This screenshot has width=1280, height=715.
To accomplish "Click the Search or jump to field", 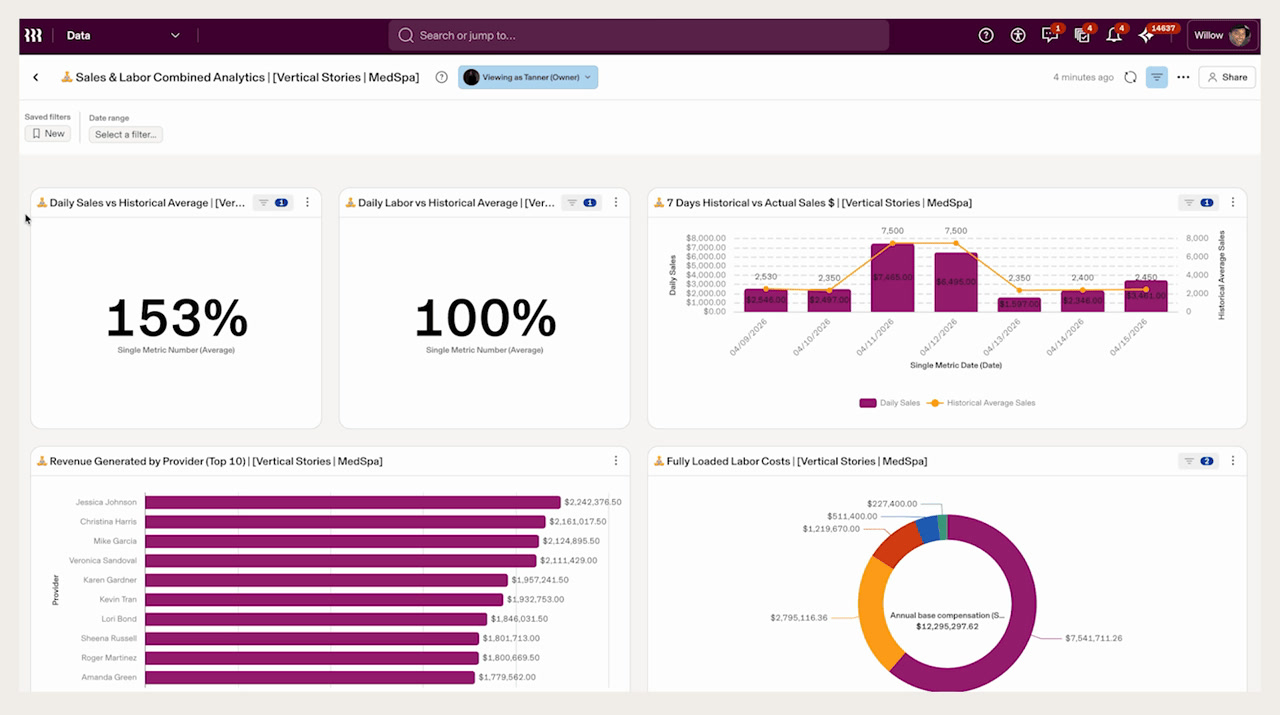I will [638, 35].
